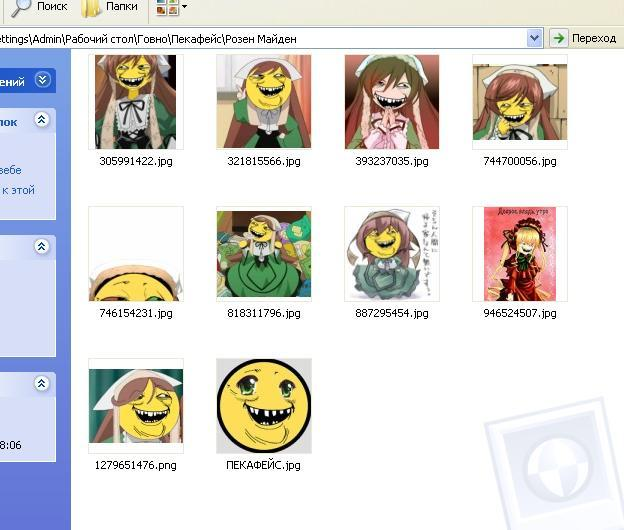Select thumbnail 818311796.jpg
624x530 pixels.
point(264,254)
